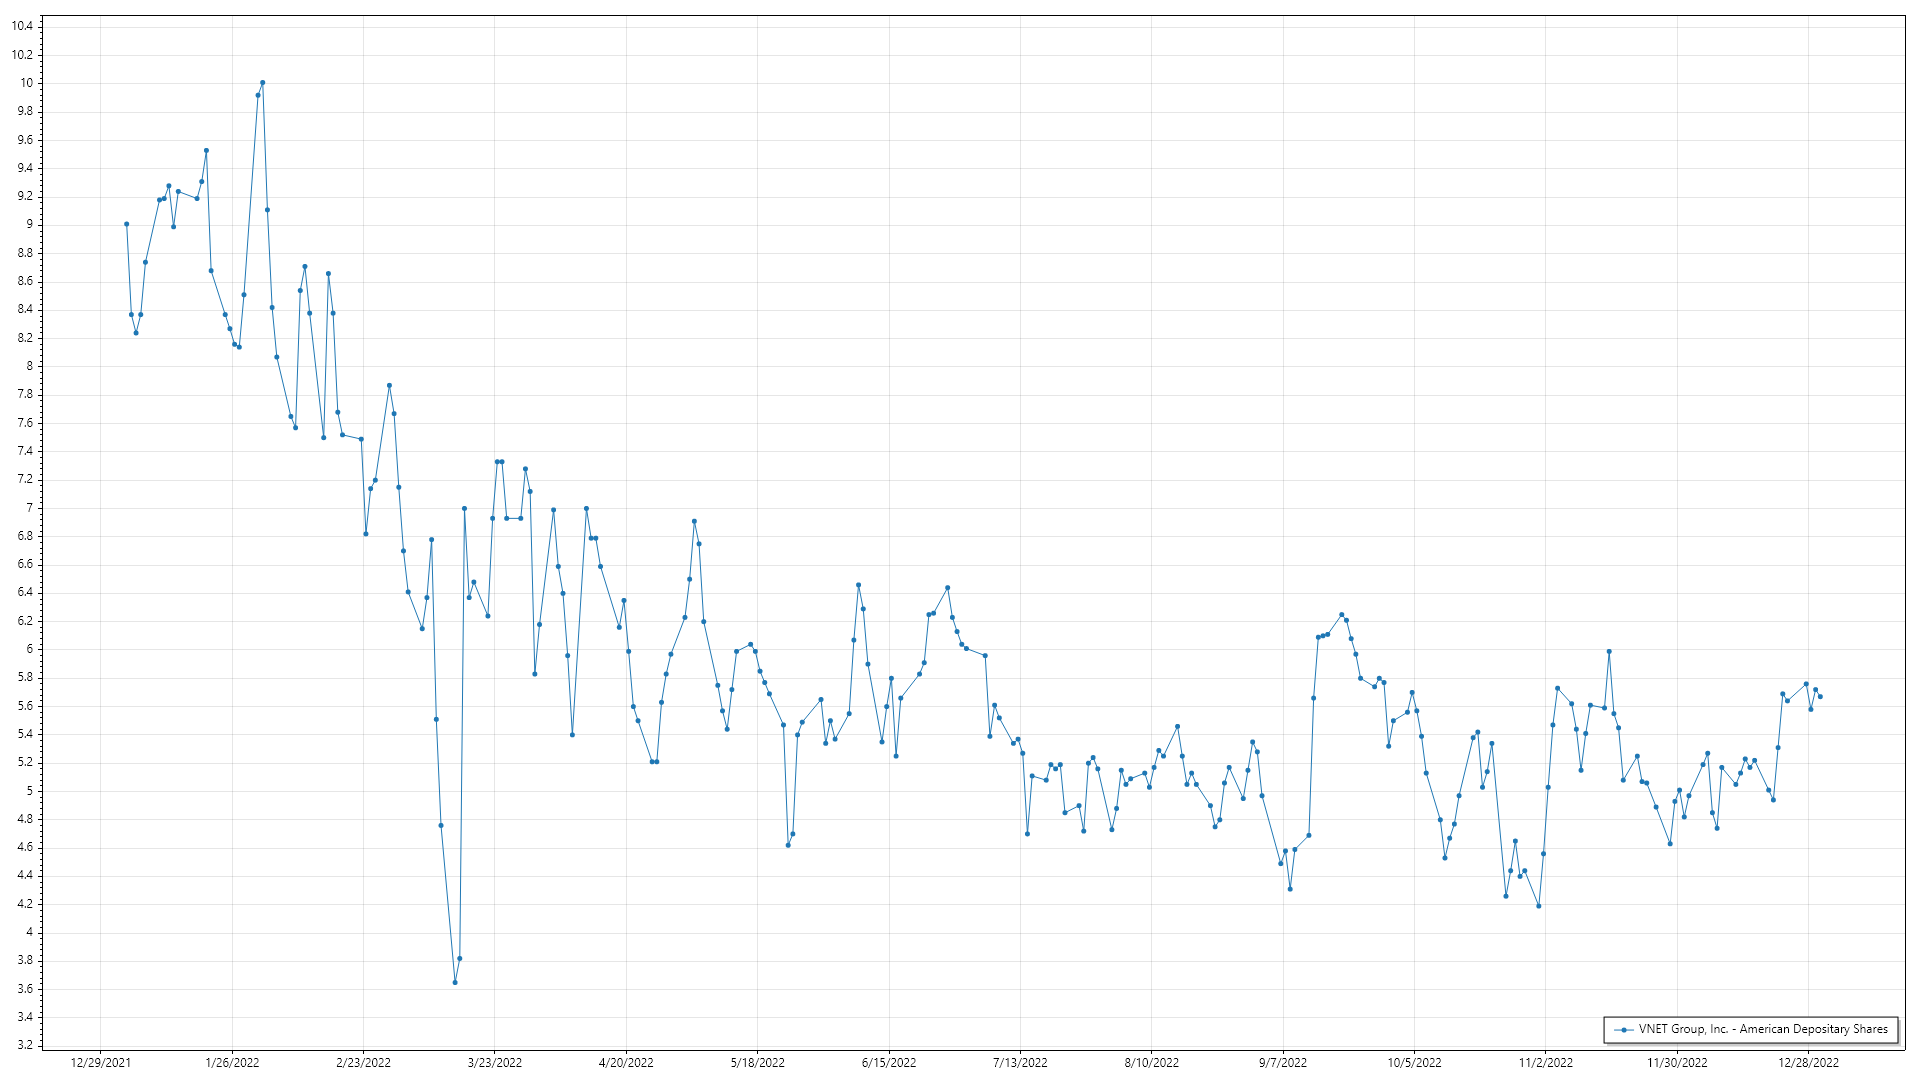This screenshot has width=1920, height=1080.
Task: Click the 3.2 y-axis tick label
Action: click(x=25, y=1045)
